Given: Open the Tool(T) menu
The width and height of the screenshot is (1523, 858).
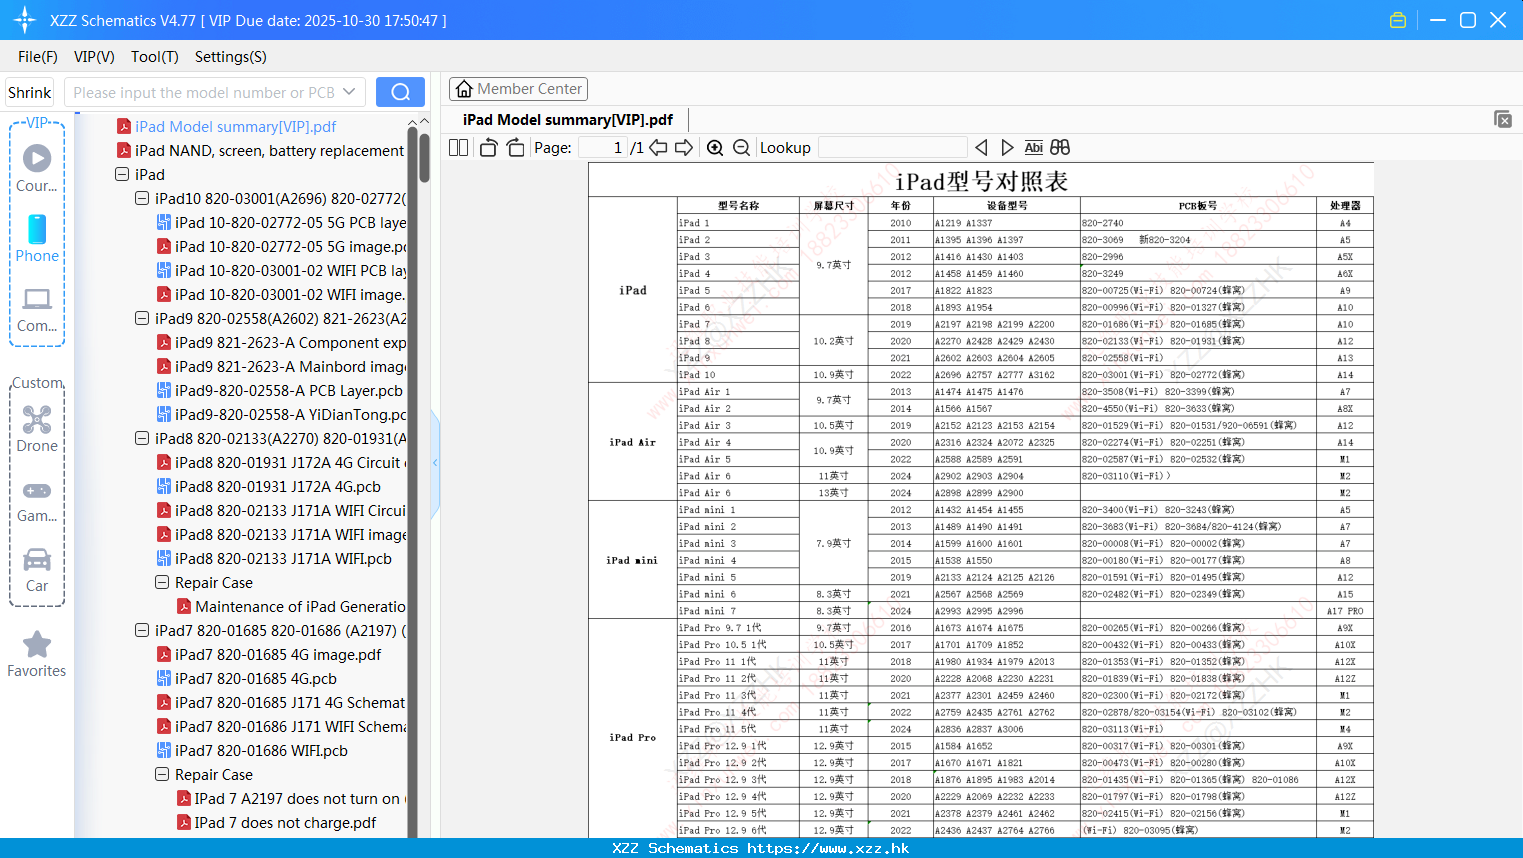Looking at the screenshot, I should pos(155,57).
